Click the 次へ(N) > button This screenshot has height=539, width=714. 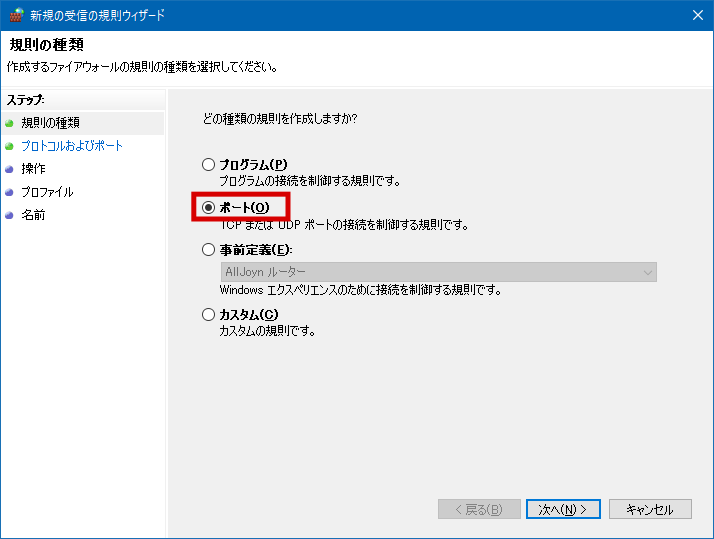click(565, 509)
